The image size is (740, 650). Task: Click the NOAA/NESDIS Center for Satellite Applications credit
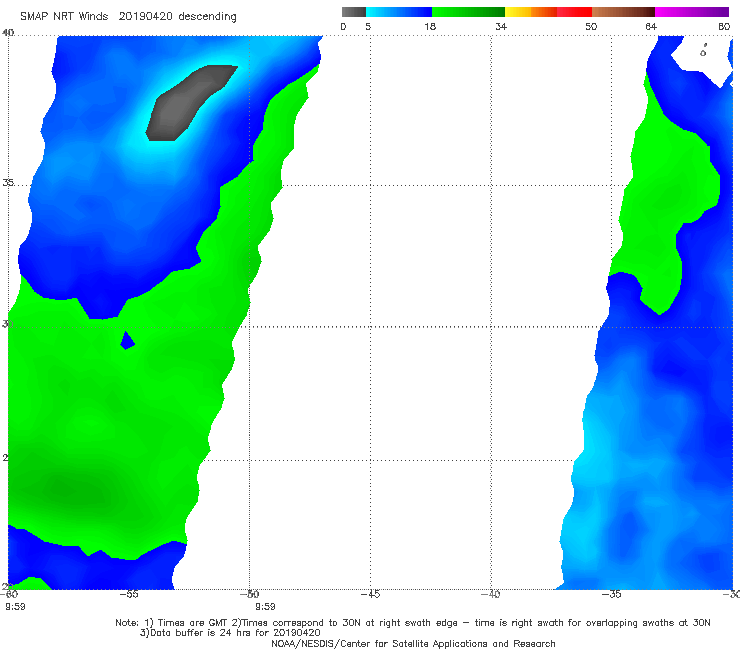[413, 644]
